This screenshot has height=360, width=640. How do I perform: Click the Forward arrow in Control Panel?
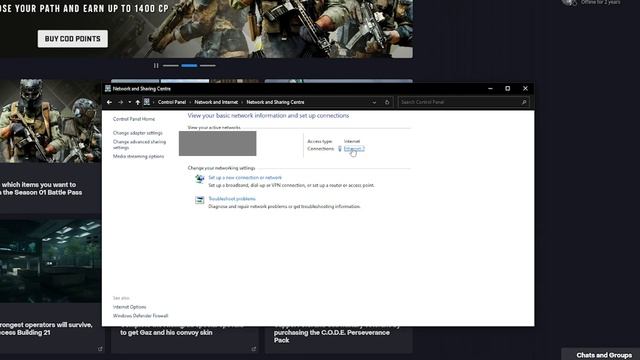(x=120, y=102)
